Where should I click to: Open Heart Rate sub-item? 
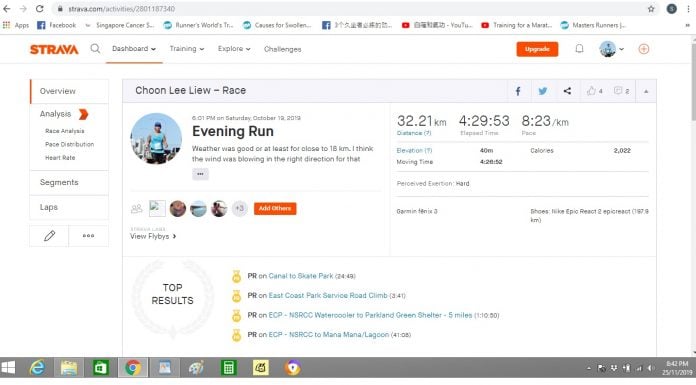tap(60, 158)
